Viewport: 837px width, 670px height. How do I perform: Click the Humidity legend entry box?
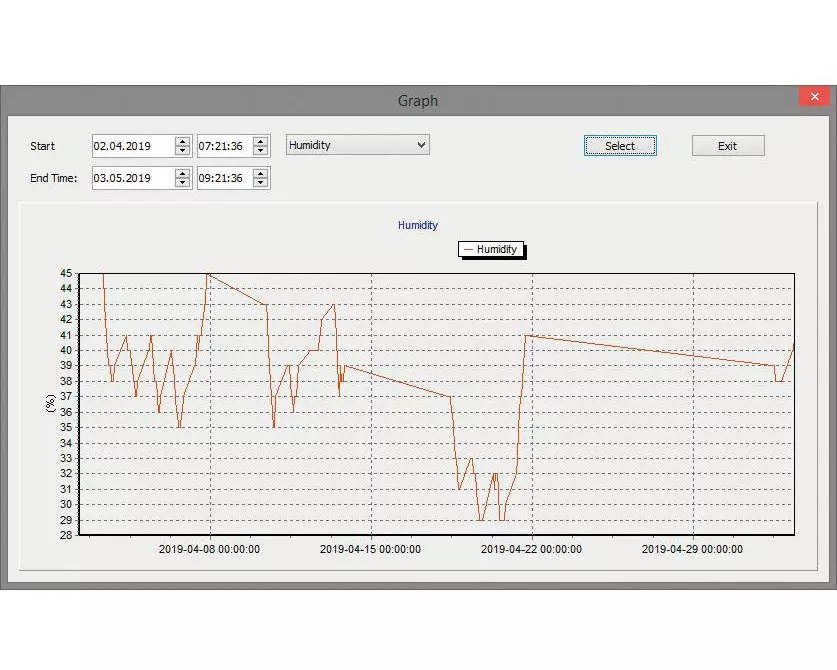(x=490, y=249)
